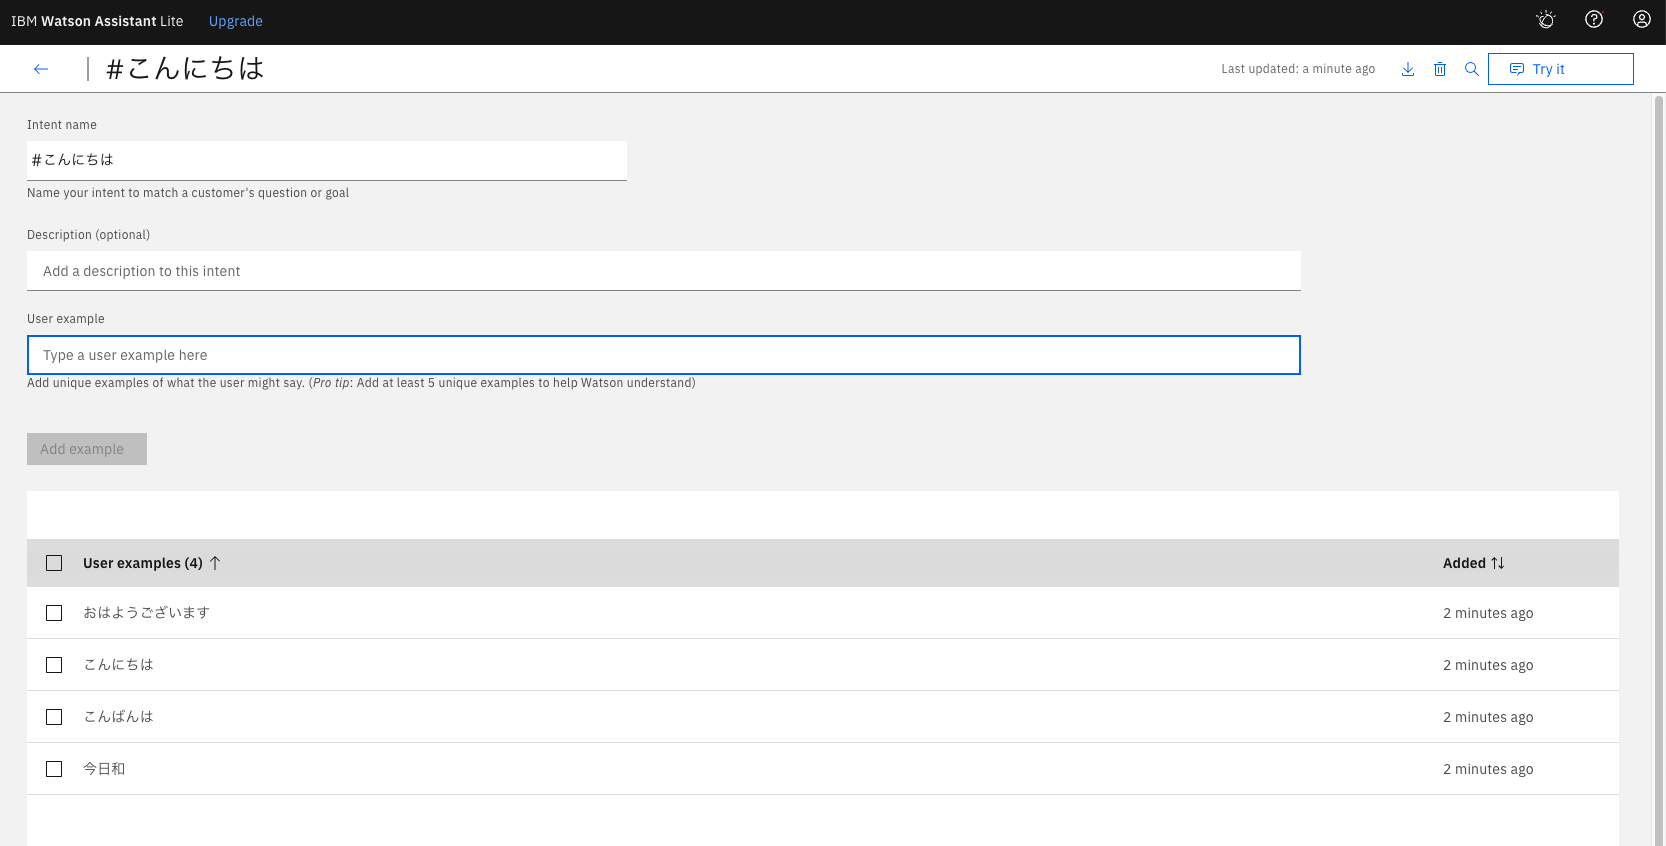Delete the intent with the trash icon

coord(1440,69)
